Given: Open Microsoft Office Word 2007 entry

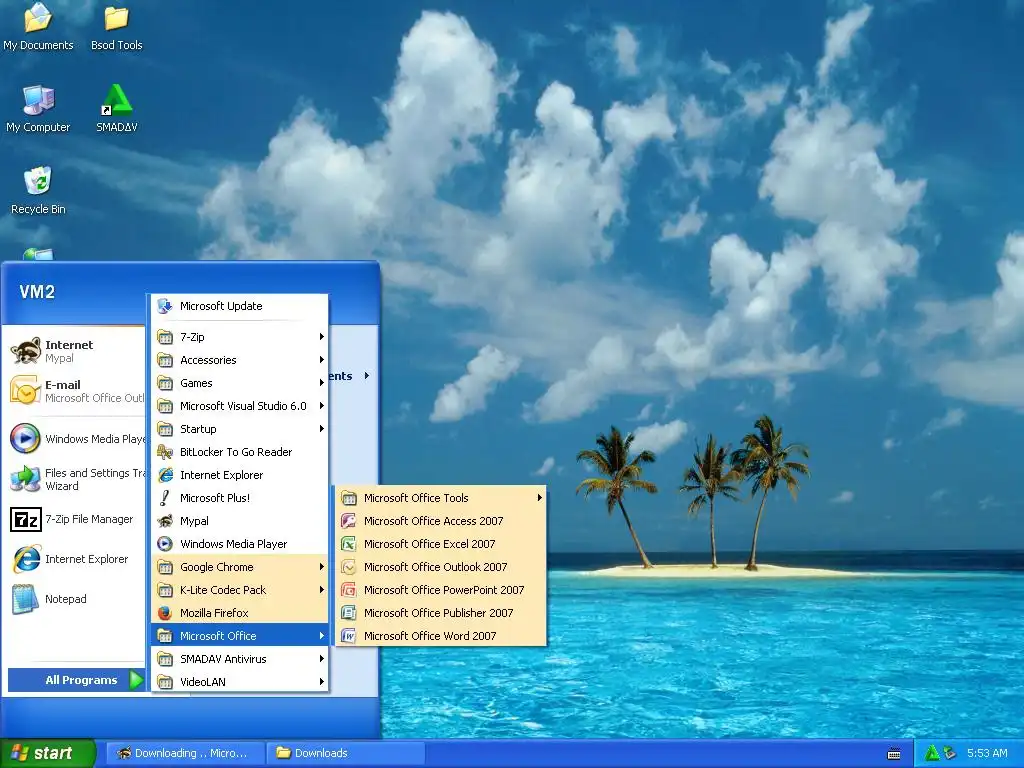Looking at the screenshot, I should tap(440, 635).
